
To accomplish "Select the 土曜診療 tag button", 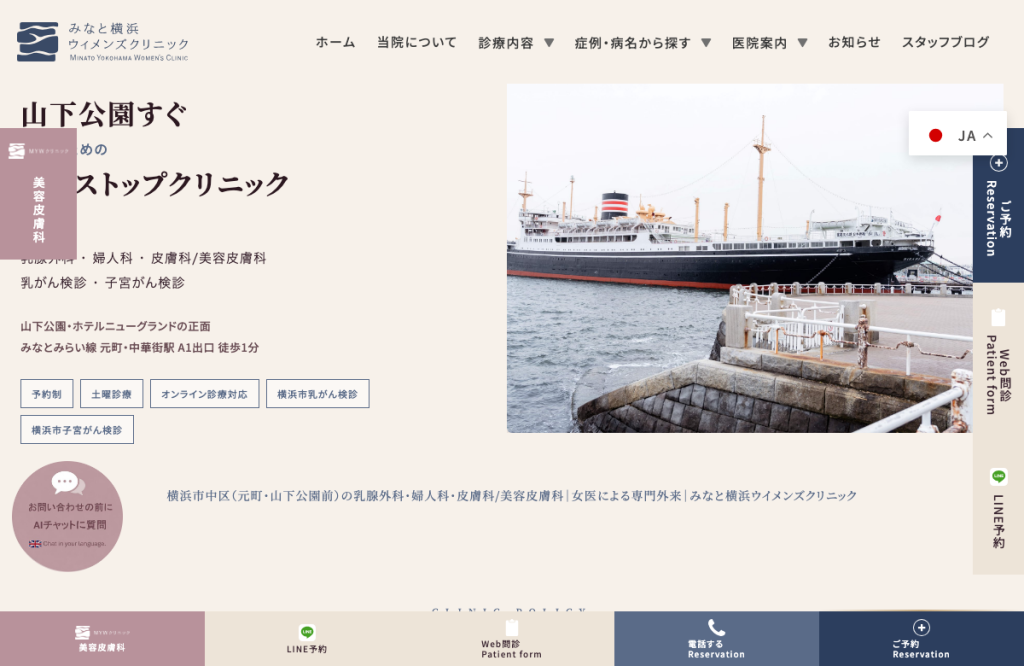I will point(112,394).
